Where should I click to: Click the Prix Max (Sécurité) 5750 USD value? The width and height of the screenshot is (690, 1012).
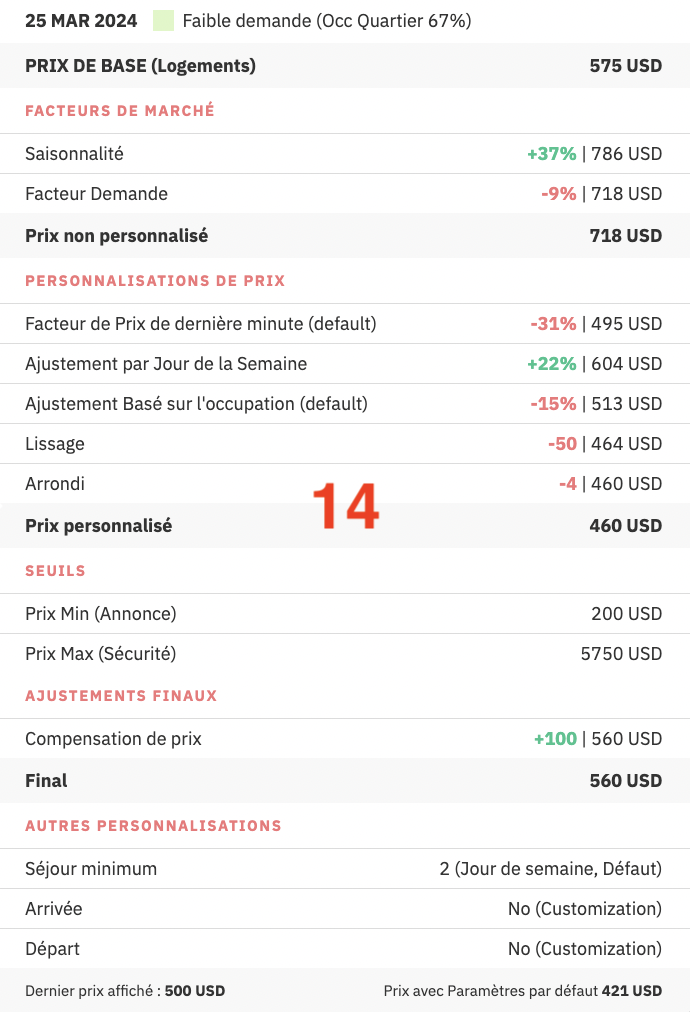coord(621,654)
